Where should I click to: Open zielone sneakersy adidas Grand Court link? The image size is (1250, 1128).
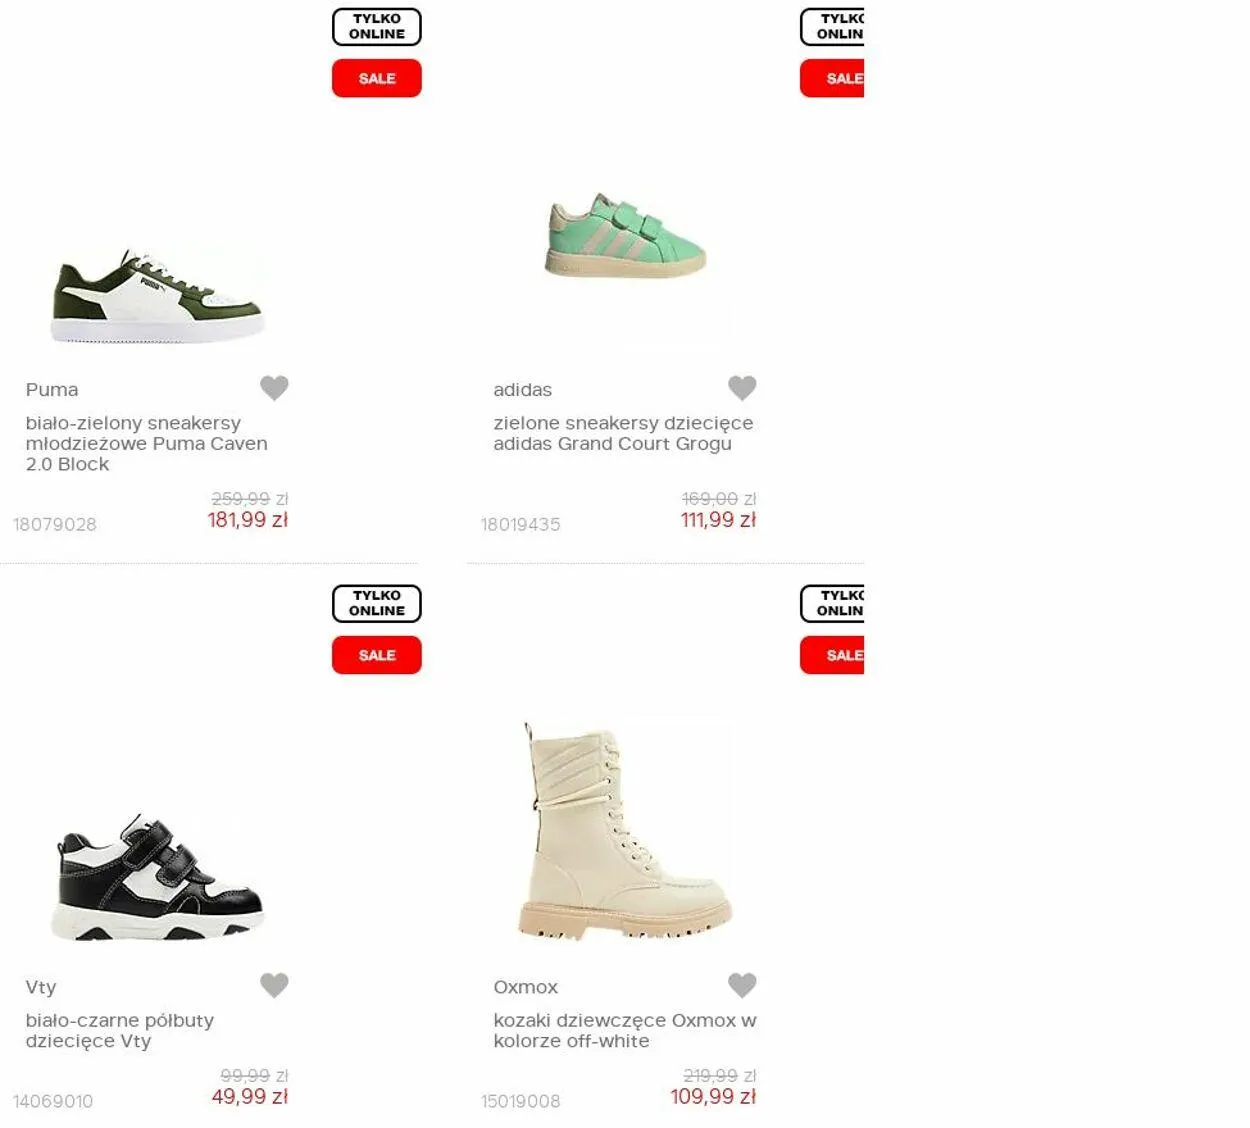click(x=623, y=433)
